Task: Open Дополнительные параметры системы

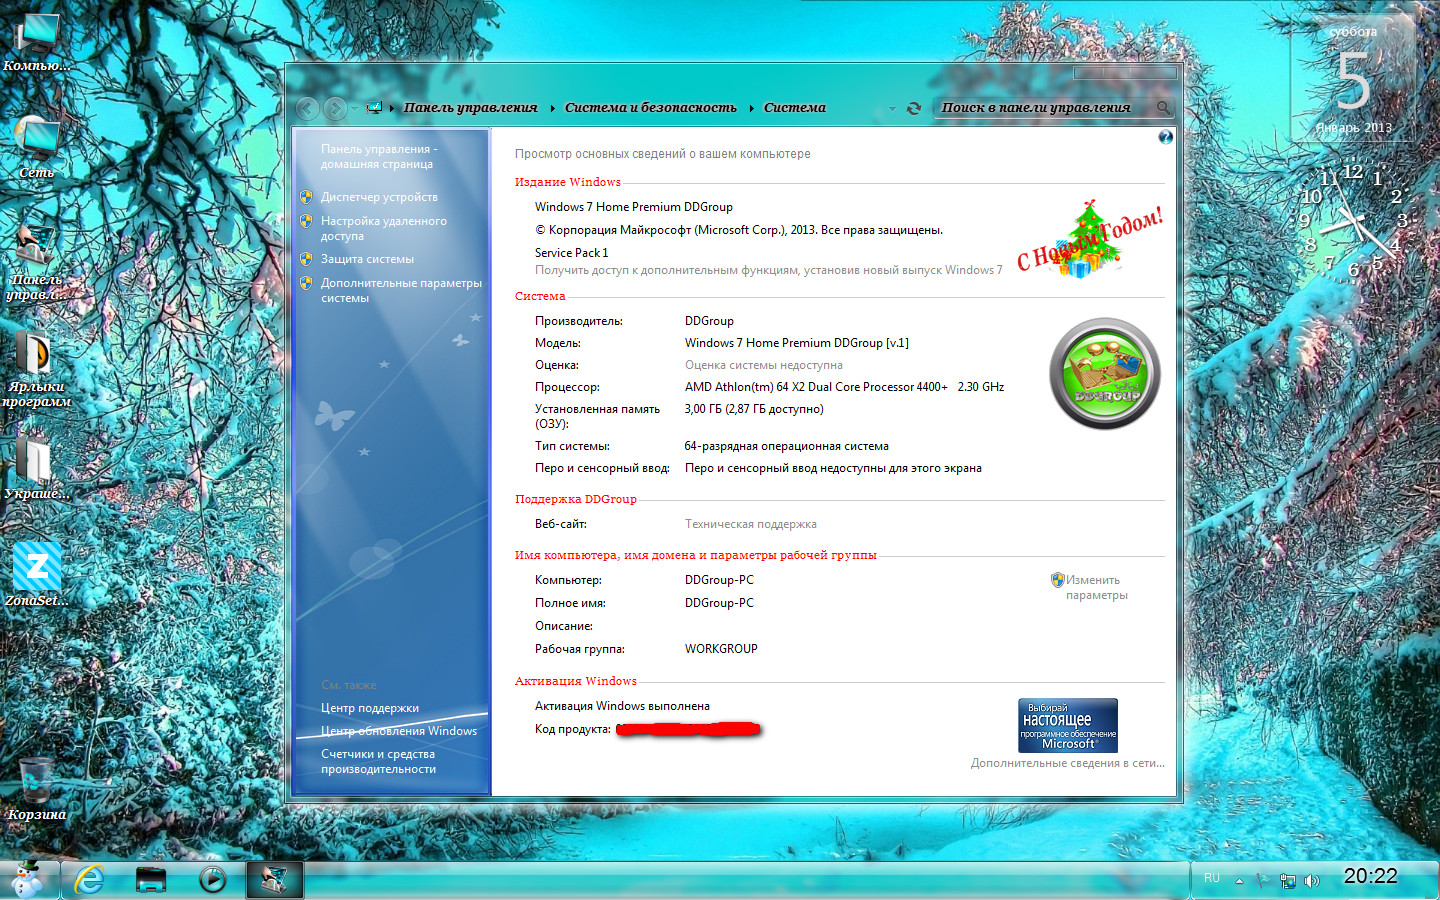Action: point(401,290)
